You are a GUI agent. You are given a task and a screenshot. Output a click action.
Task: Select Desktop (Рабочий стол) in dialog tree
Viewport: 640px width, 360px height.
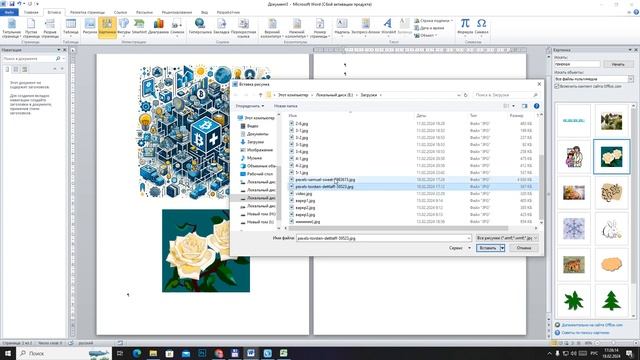click(x=260, y=174)
